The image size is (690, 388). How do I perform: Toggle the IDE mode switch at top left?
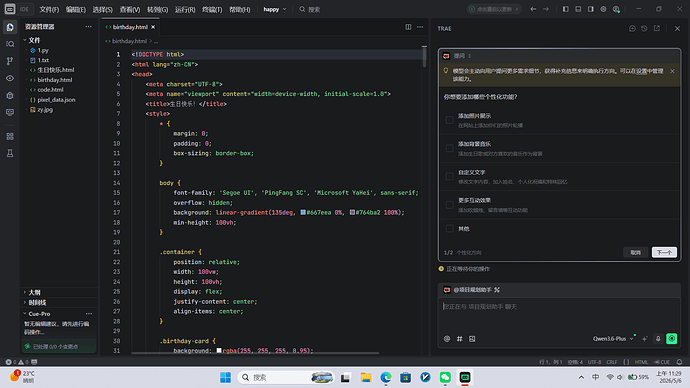[17, 9]
